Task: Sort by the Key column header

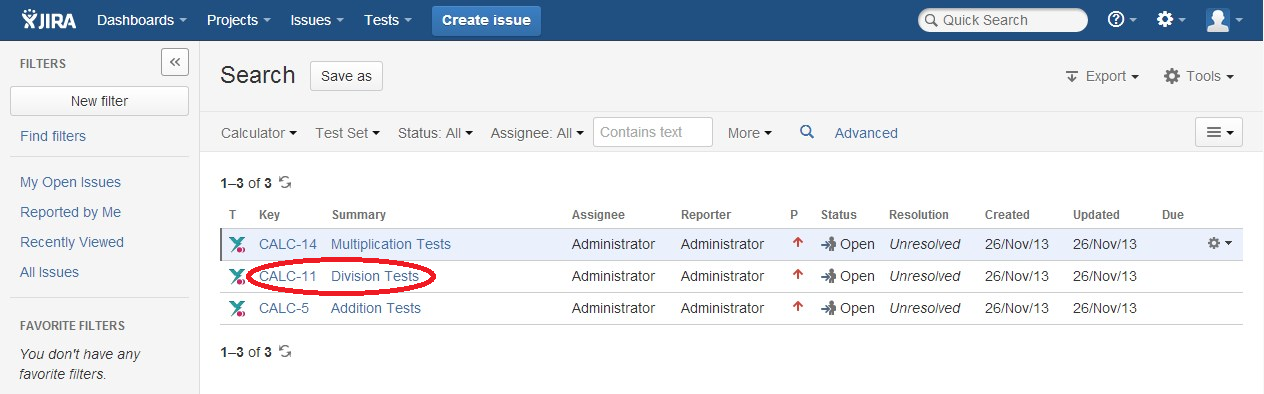Action: [270, 215]
